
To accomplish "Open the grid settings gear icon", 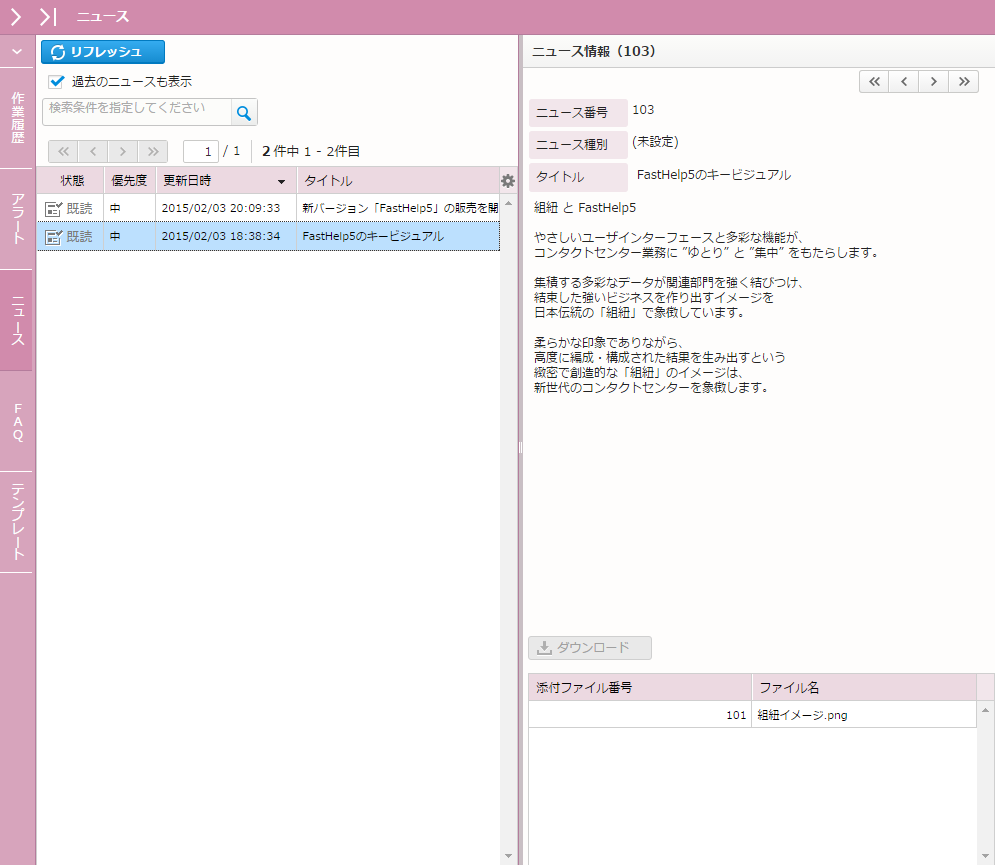I will 508,181.
